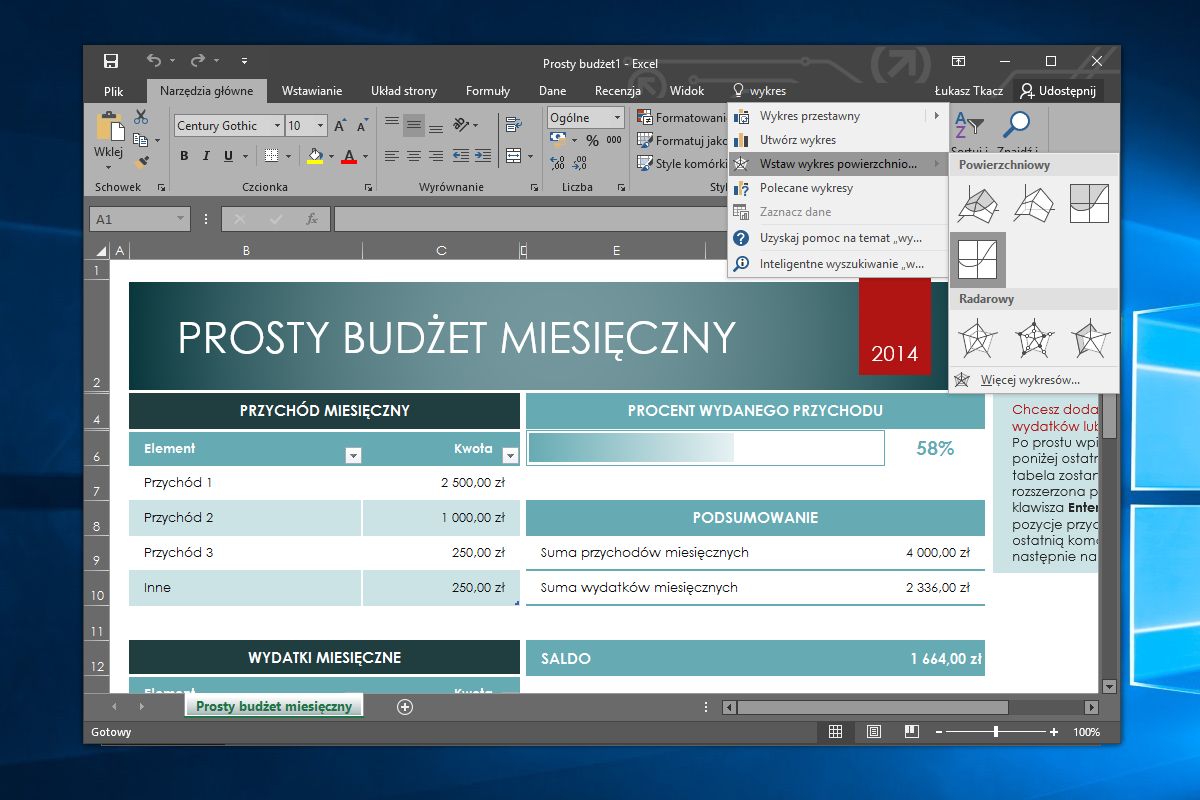Click the A1 name box field
This screenshot has width=1200, height=800.
click(132, 219)
